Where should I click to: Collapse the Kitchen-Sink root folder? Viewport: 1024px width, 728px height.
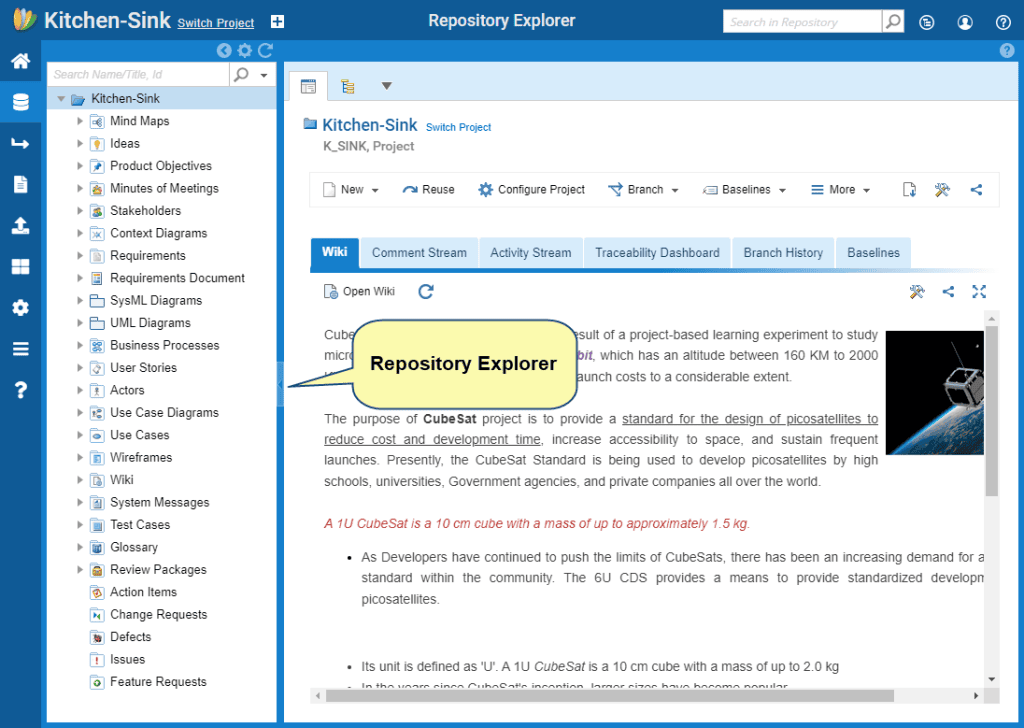pyautogui.click(x=62, y=99)
